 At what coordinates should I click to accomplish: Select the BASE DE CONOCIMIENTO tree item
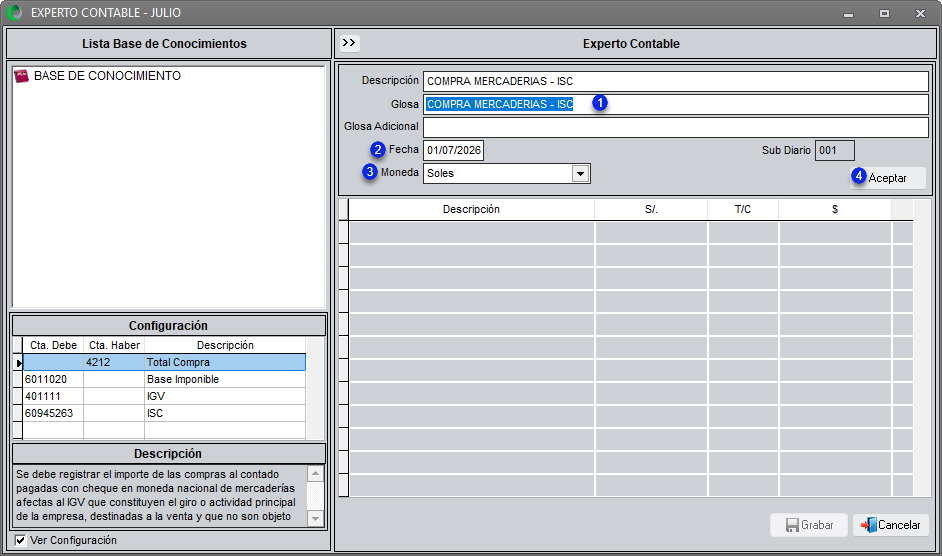point(107,76)
